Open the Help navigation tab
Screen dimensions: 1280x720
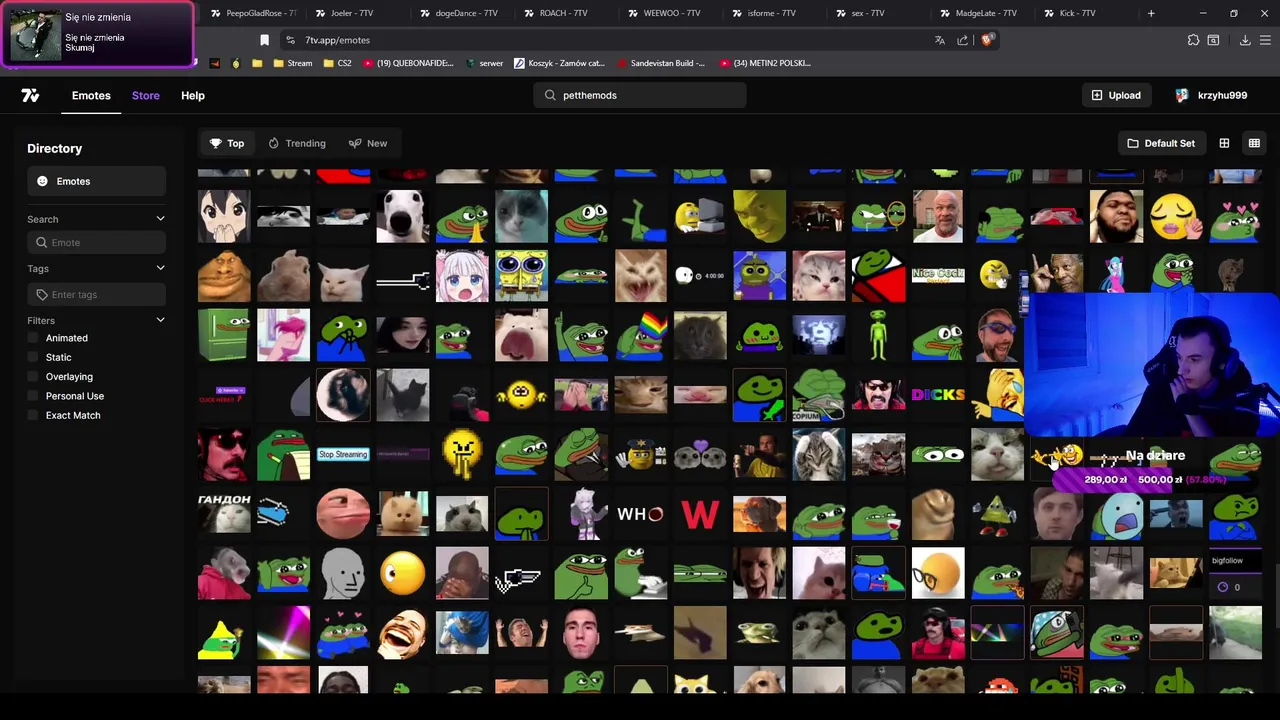tap(193, 95)
